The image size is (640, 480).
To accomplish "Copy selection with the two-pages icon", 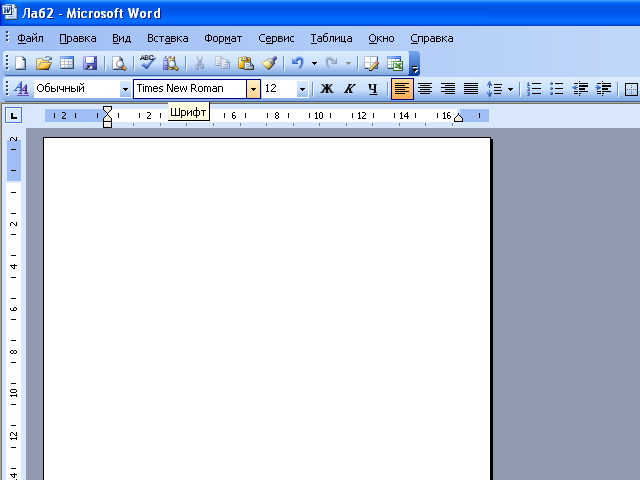I will click(222, 63).
